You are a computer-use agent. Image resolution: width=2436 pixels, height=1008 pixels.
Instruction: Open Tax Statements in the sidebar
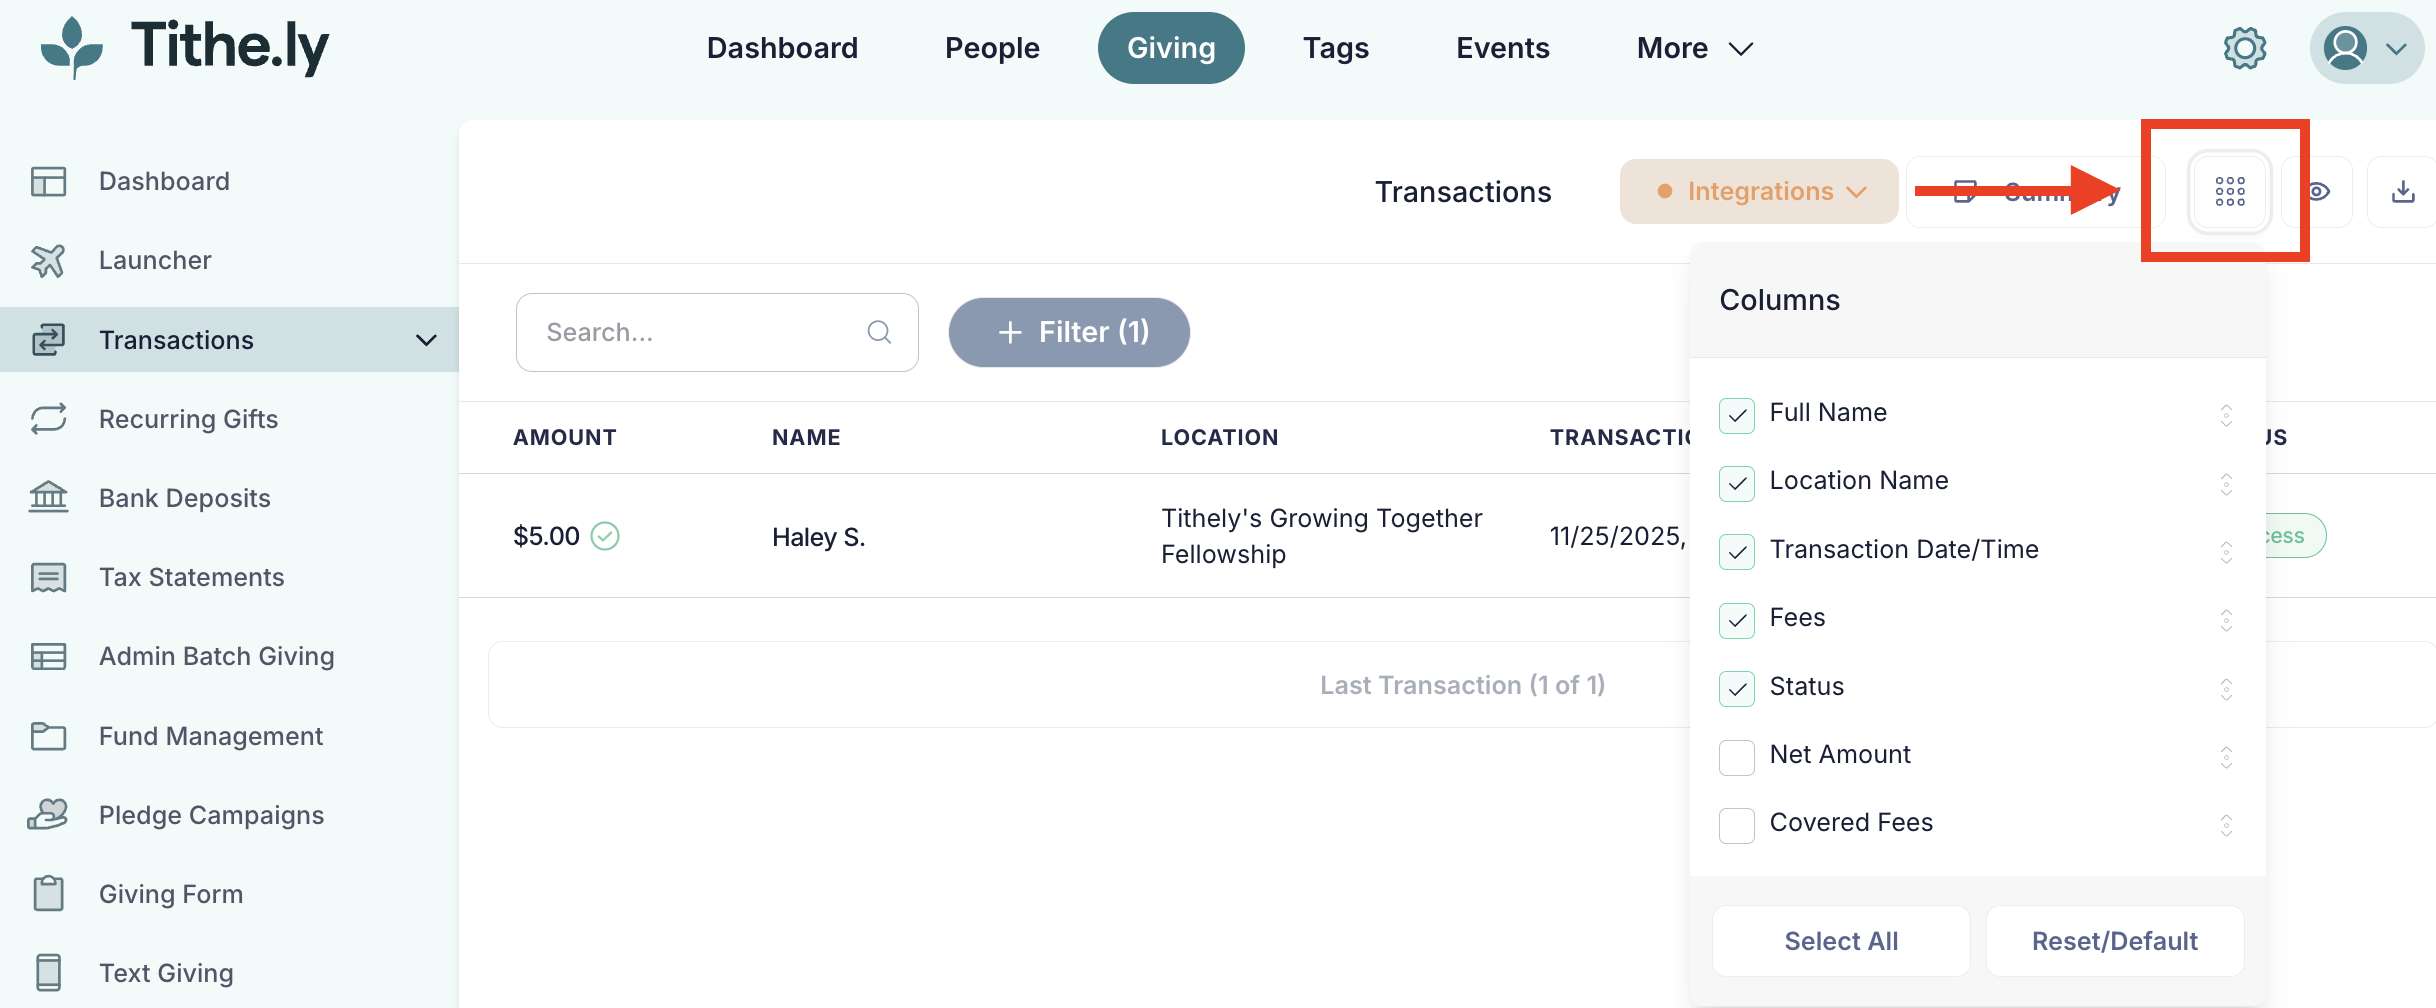click(x=192, y=577)
